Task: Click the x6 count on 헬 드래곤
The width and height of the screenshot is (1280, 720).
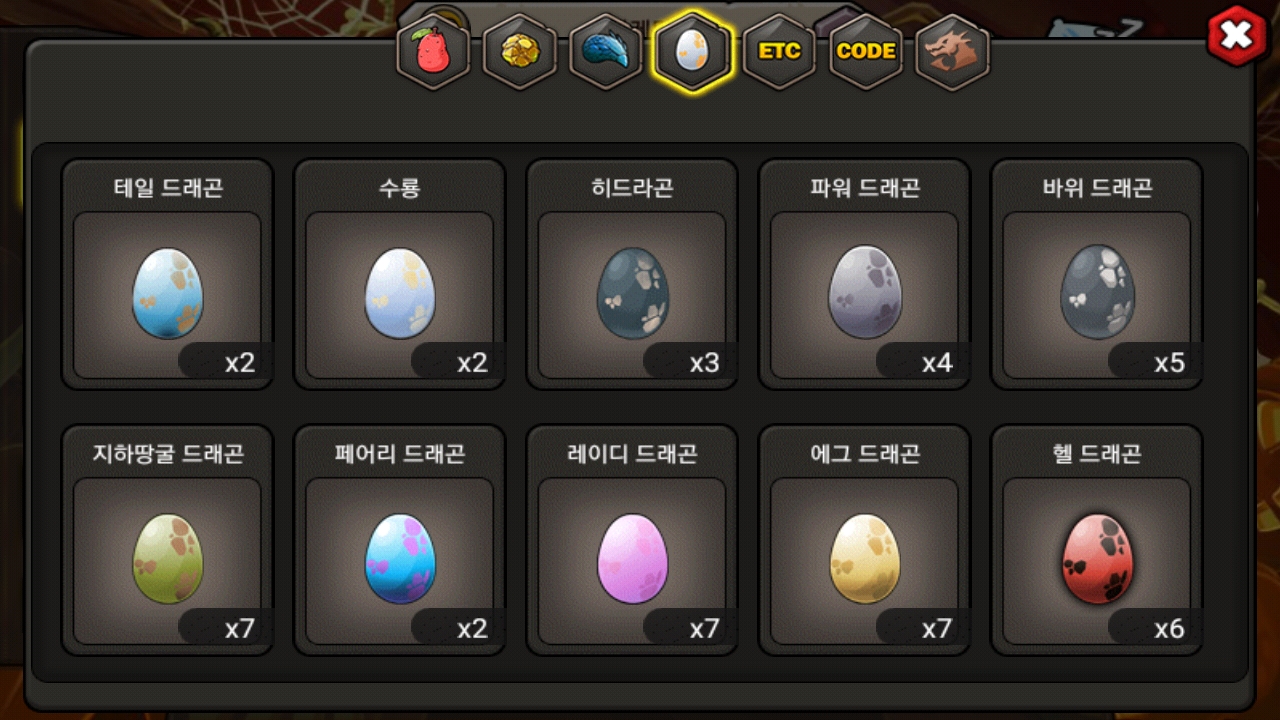Action: [x=1169, y=628]
